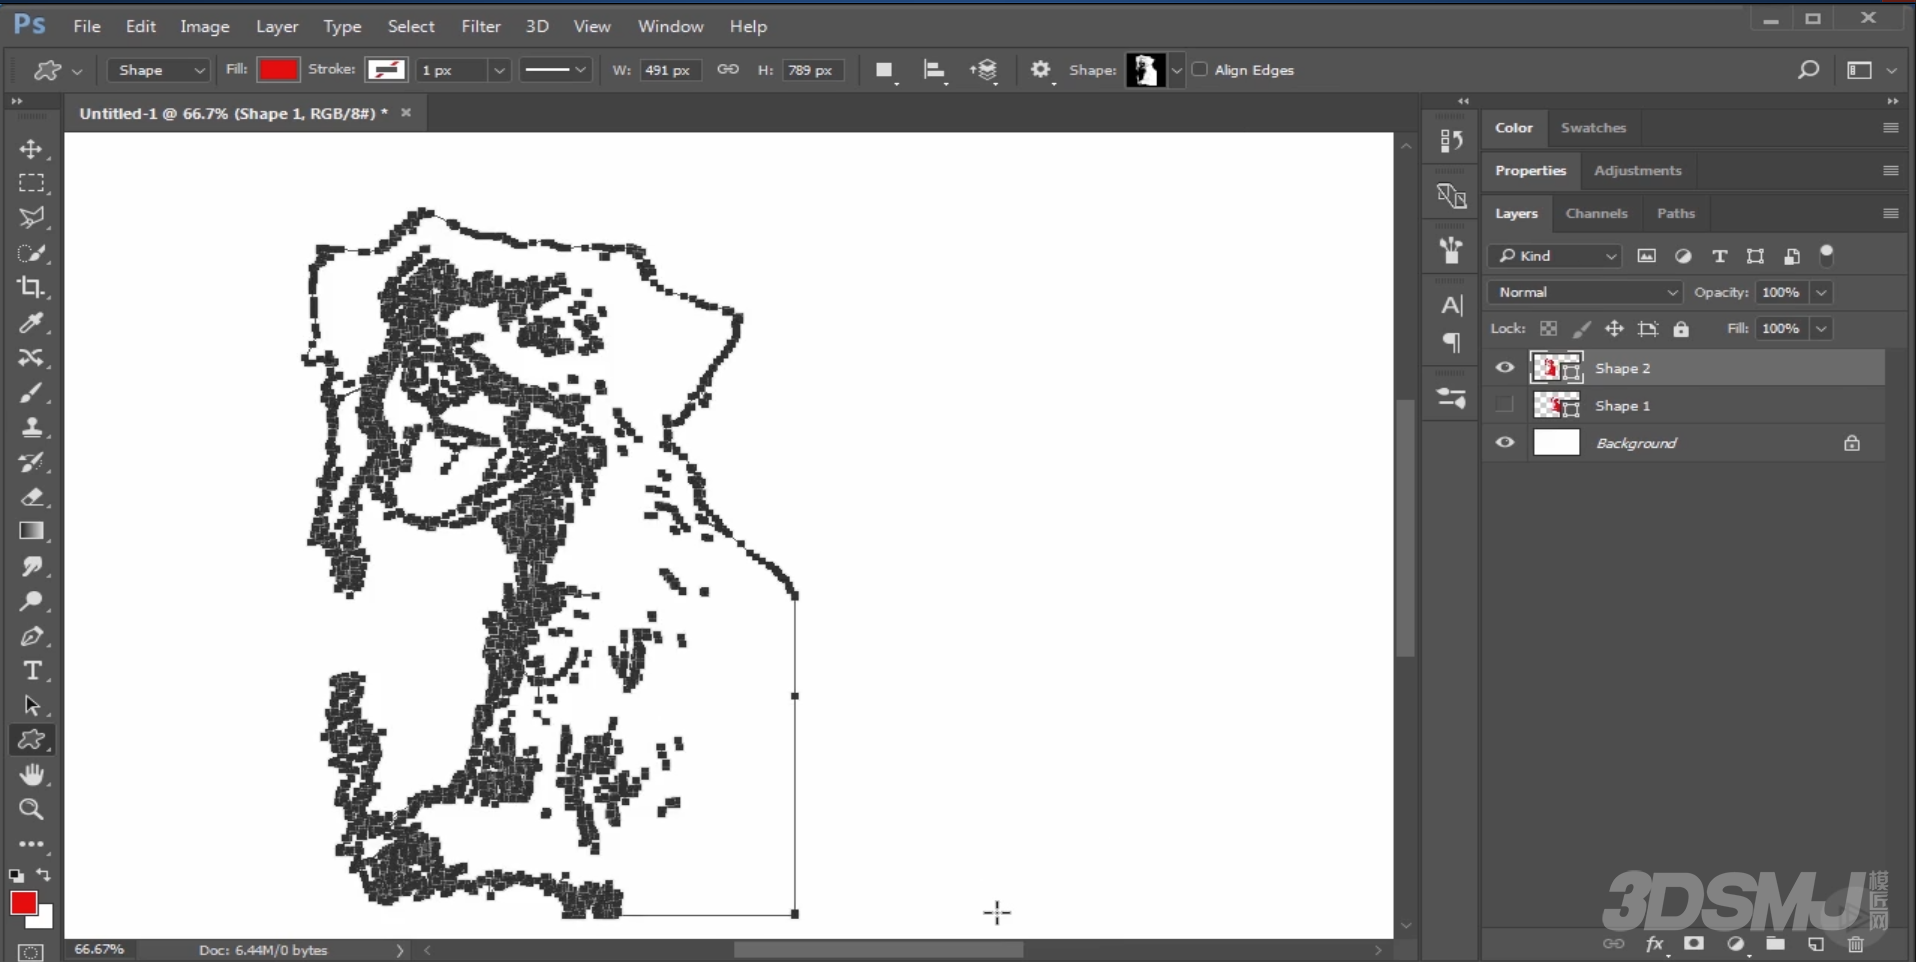
Task: Select the Gradient tool
Action: click(x=31, y=531)
